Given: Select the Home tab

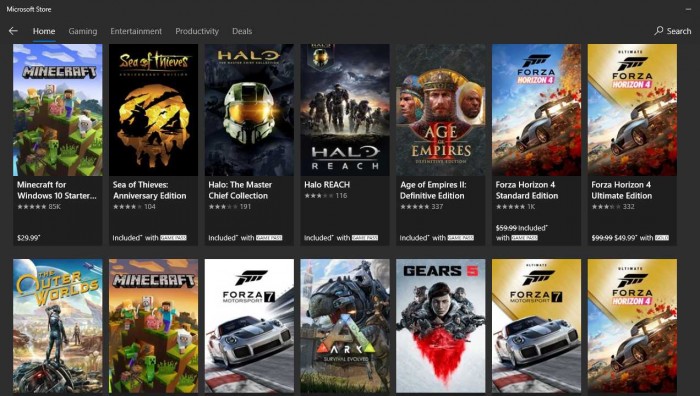Looking at the screenshot, I should 44,31.
